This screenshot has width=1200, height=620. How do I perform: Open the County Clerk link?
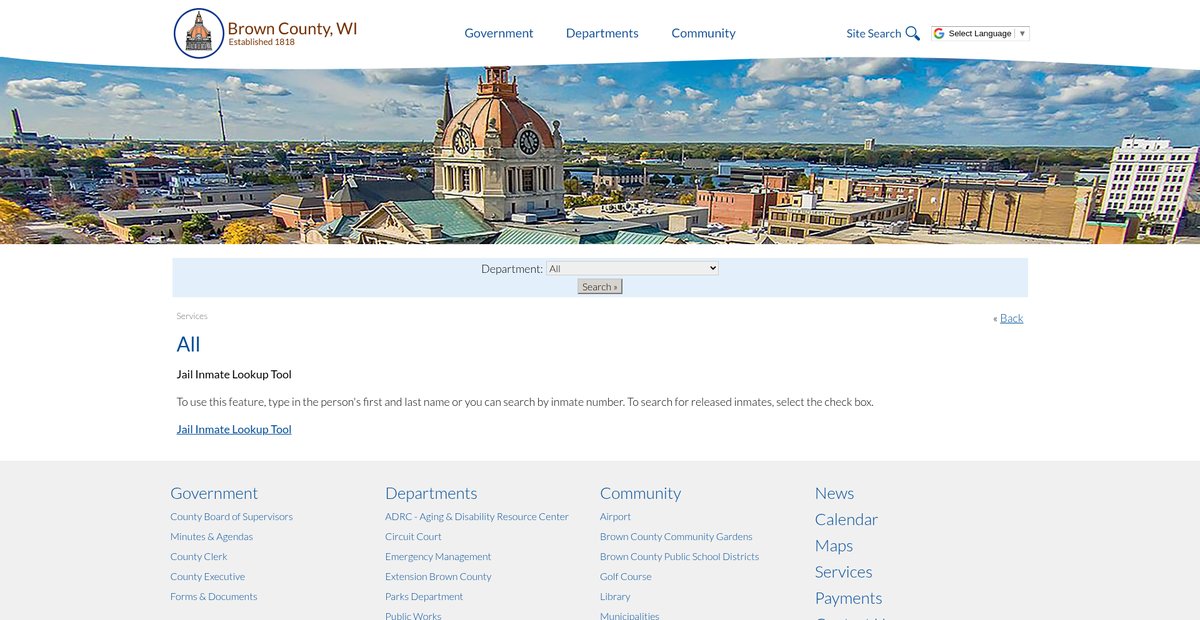198,557
